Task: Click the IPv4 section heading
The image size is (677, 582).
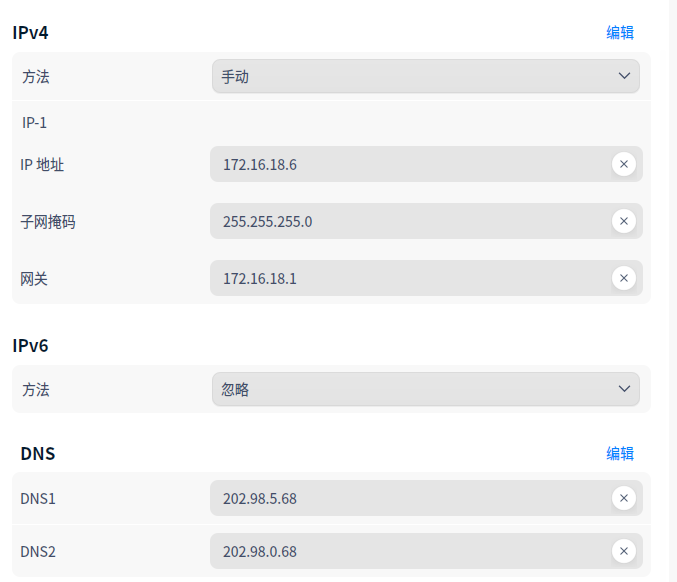Action: 30,32
